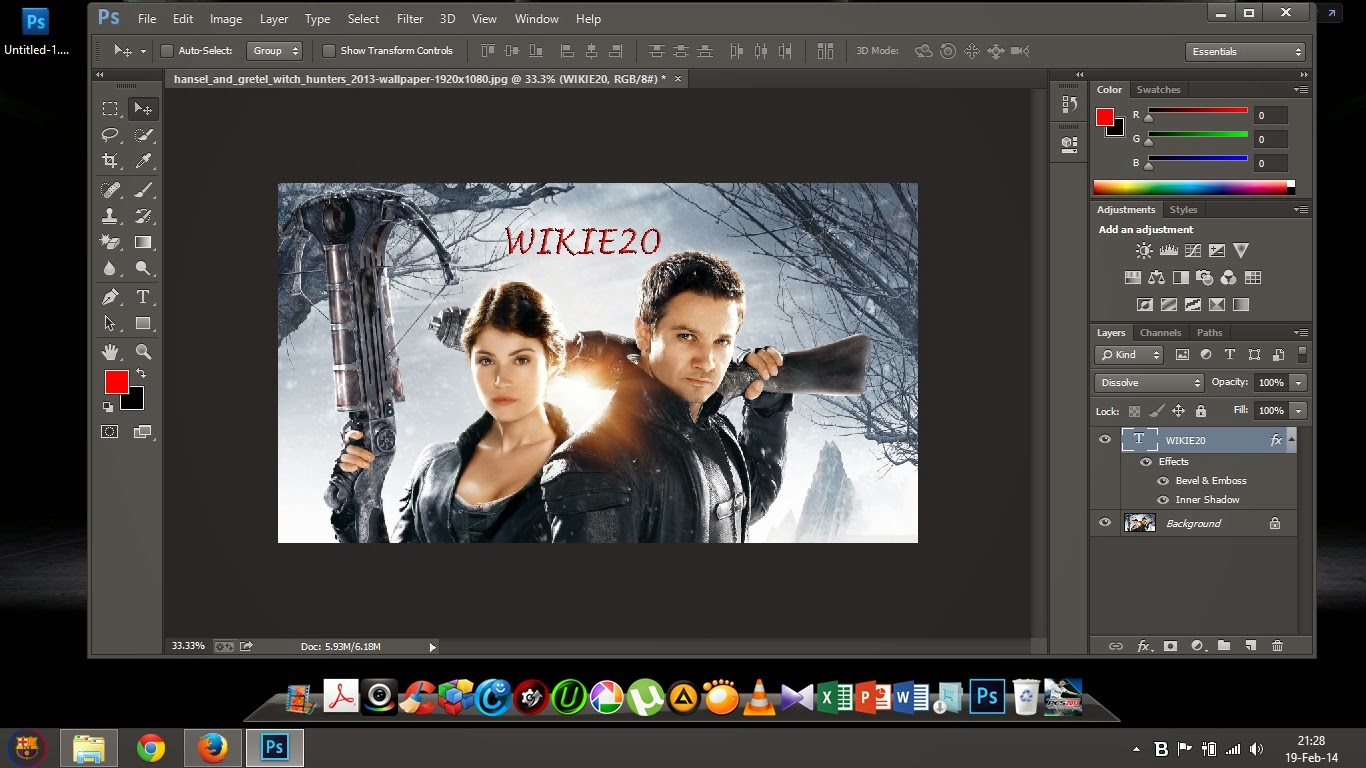Toggle layer filtering switch on/off

click(1302, 354)
